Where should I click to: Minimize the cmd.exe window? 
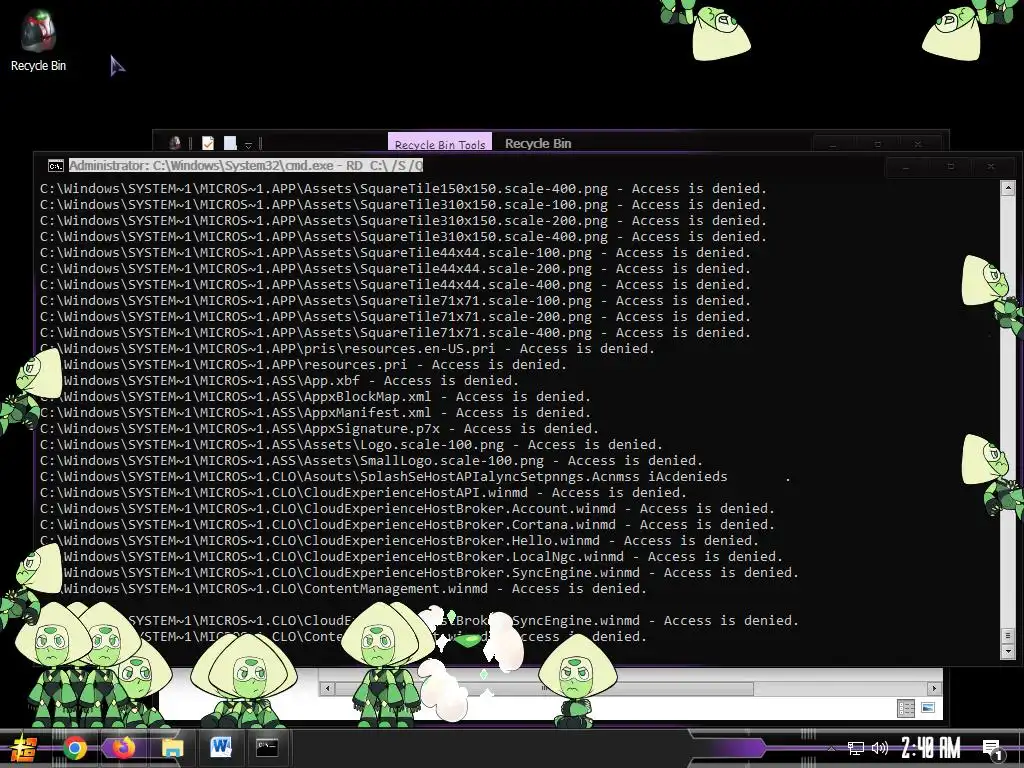coord(905,167)
